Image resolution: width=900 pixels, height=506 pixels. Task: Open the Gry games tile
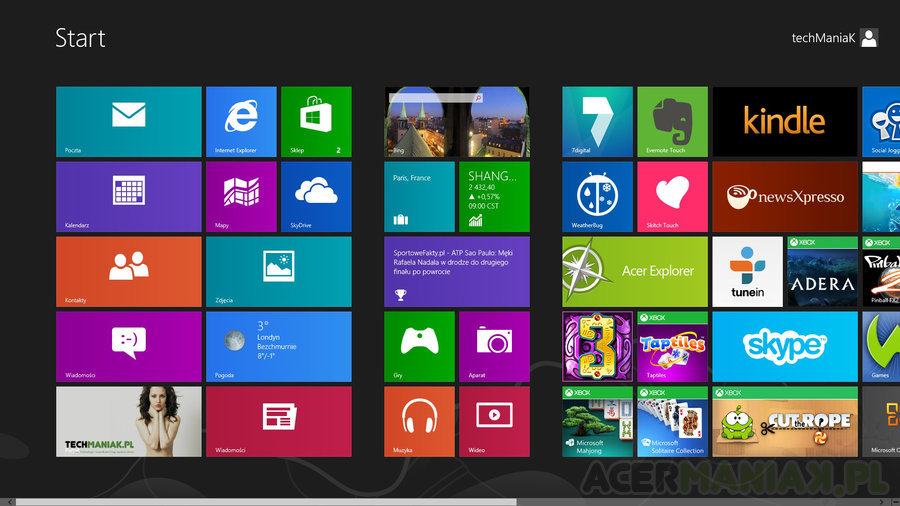[420, 347]
